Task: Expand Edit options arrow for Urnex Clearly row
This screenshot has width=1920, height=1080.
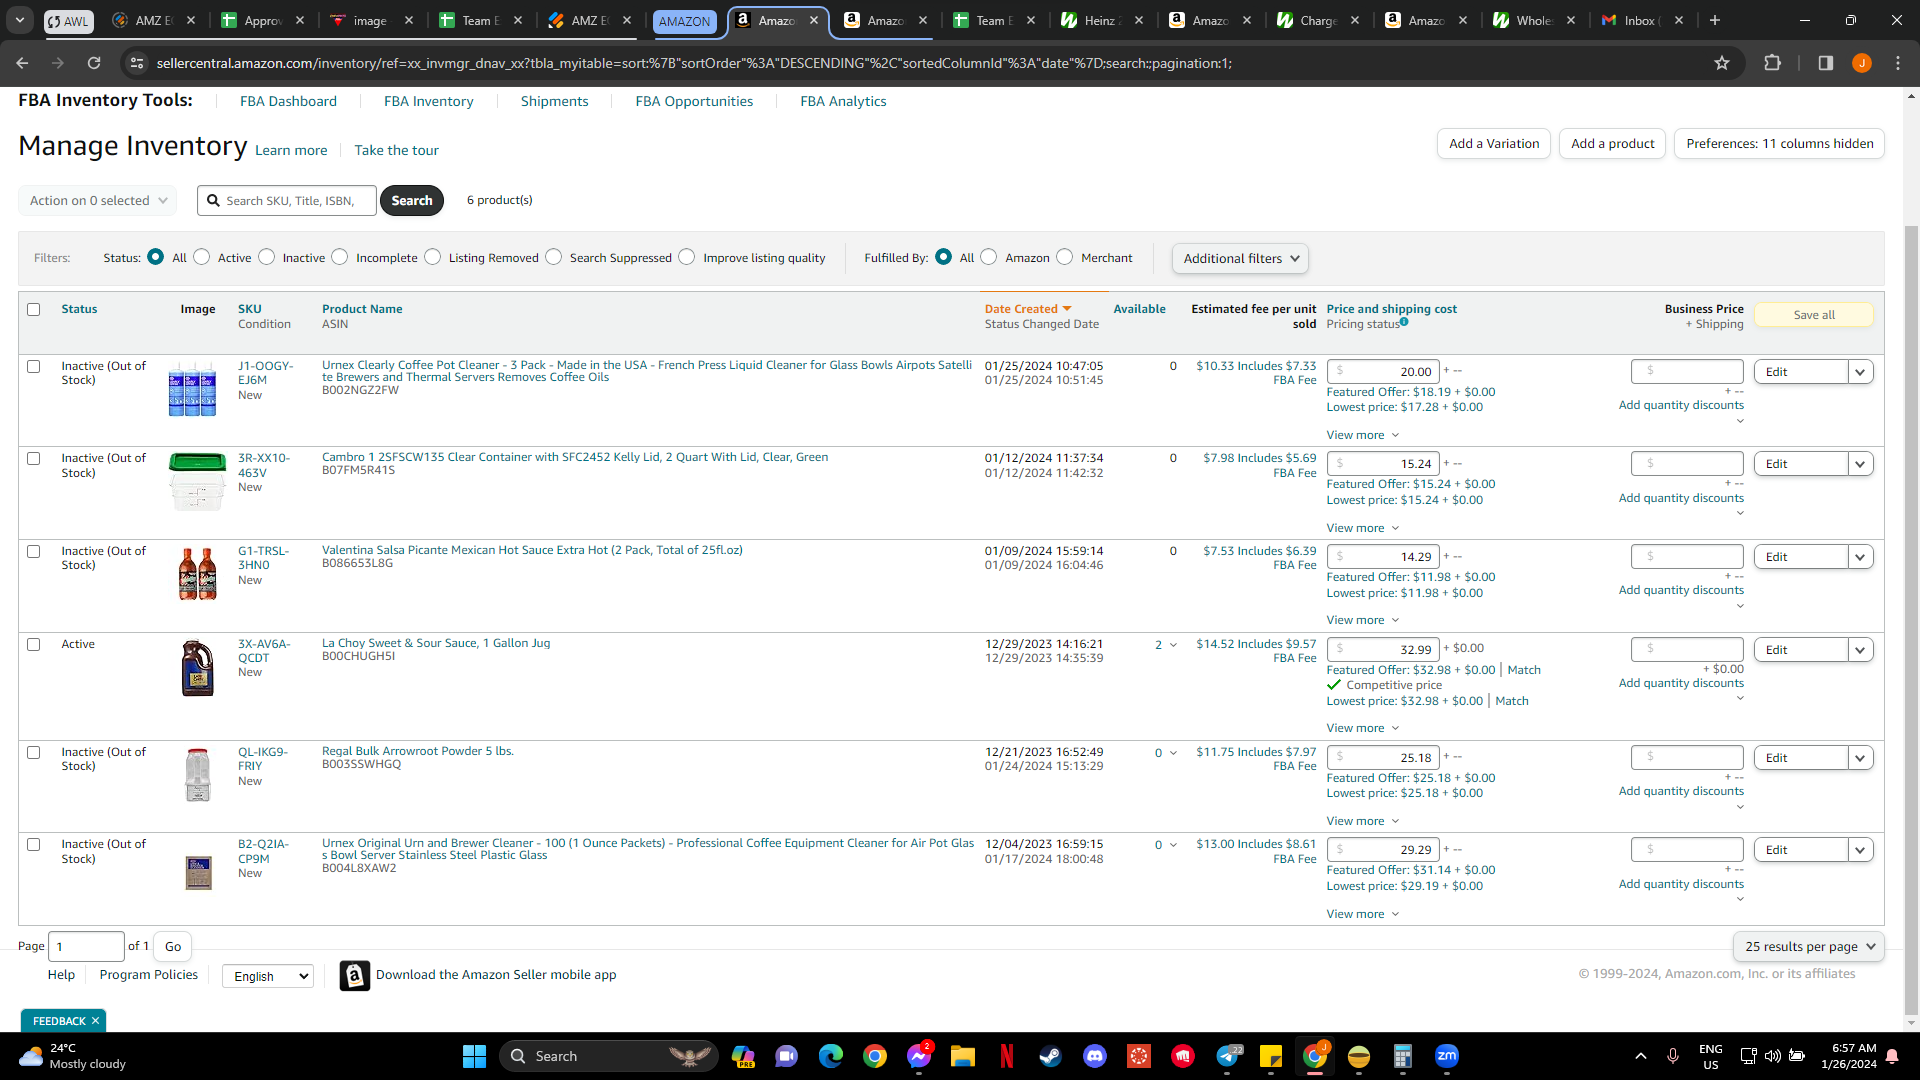Action: [1860, 372]
